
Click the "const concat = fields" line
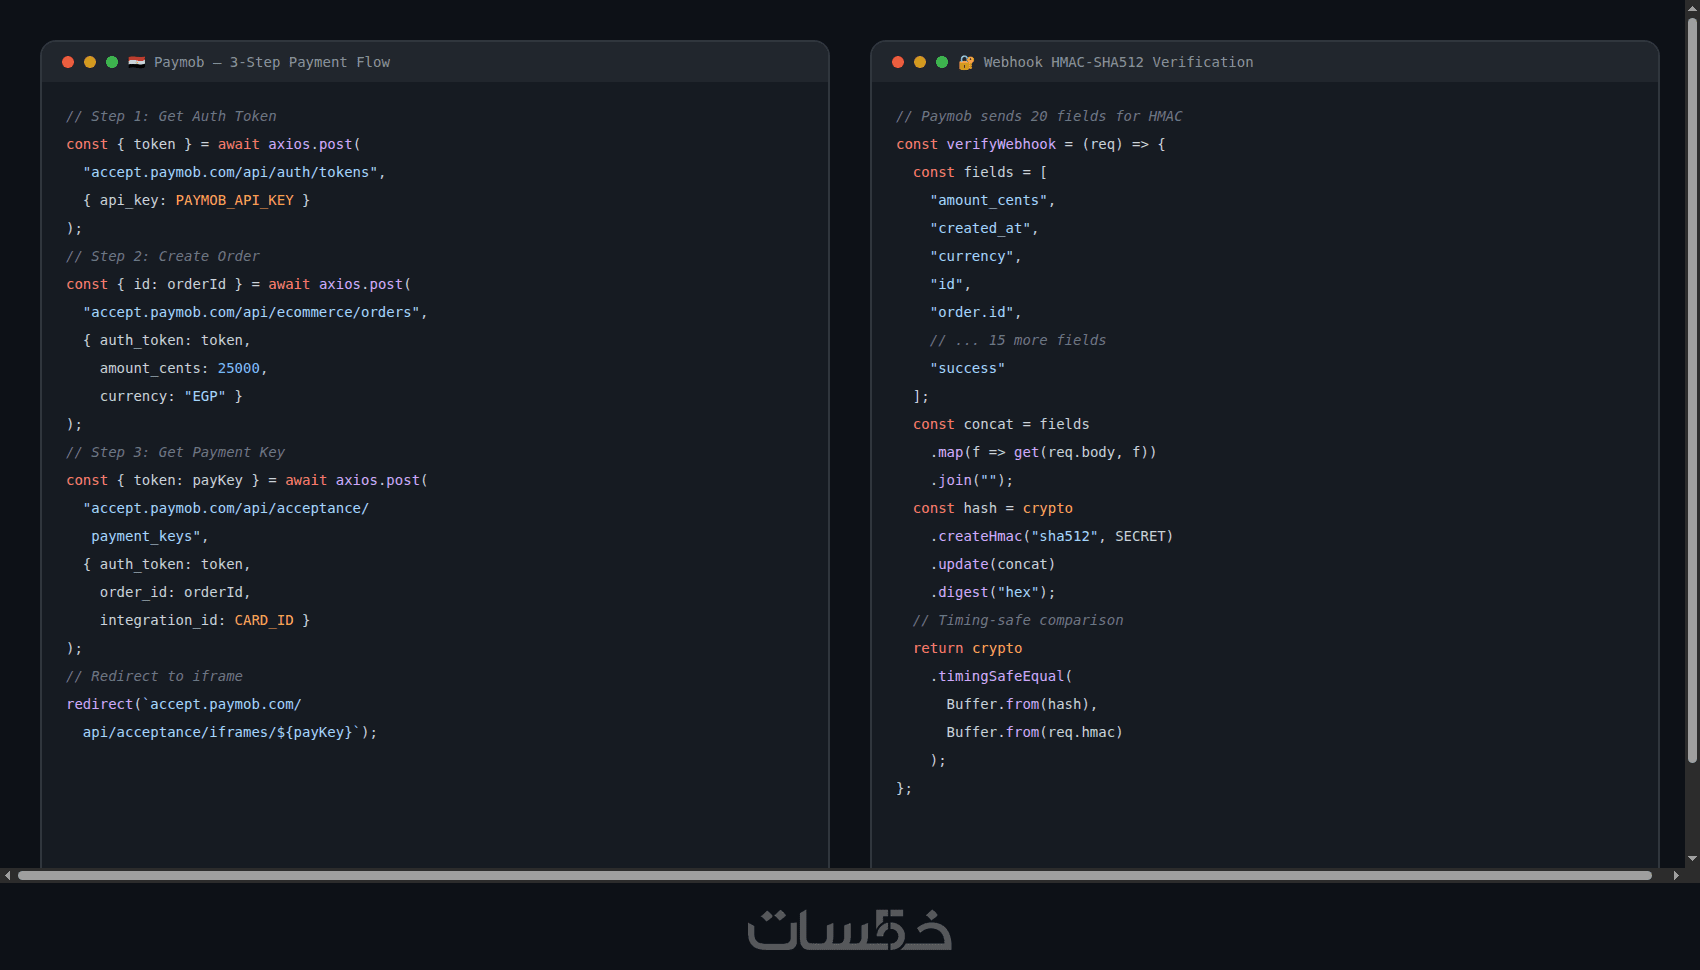point(1001,424)
